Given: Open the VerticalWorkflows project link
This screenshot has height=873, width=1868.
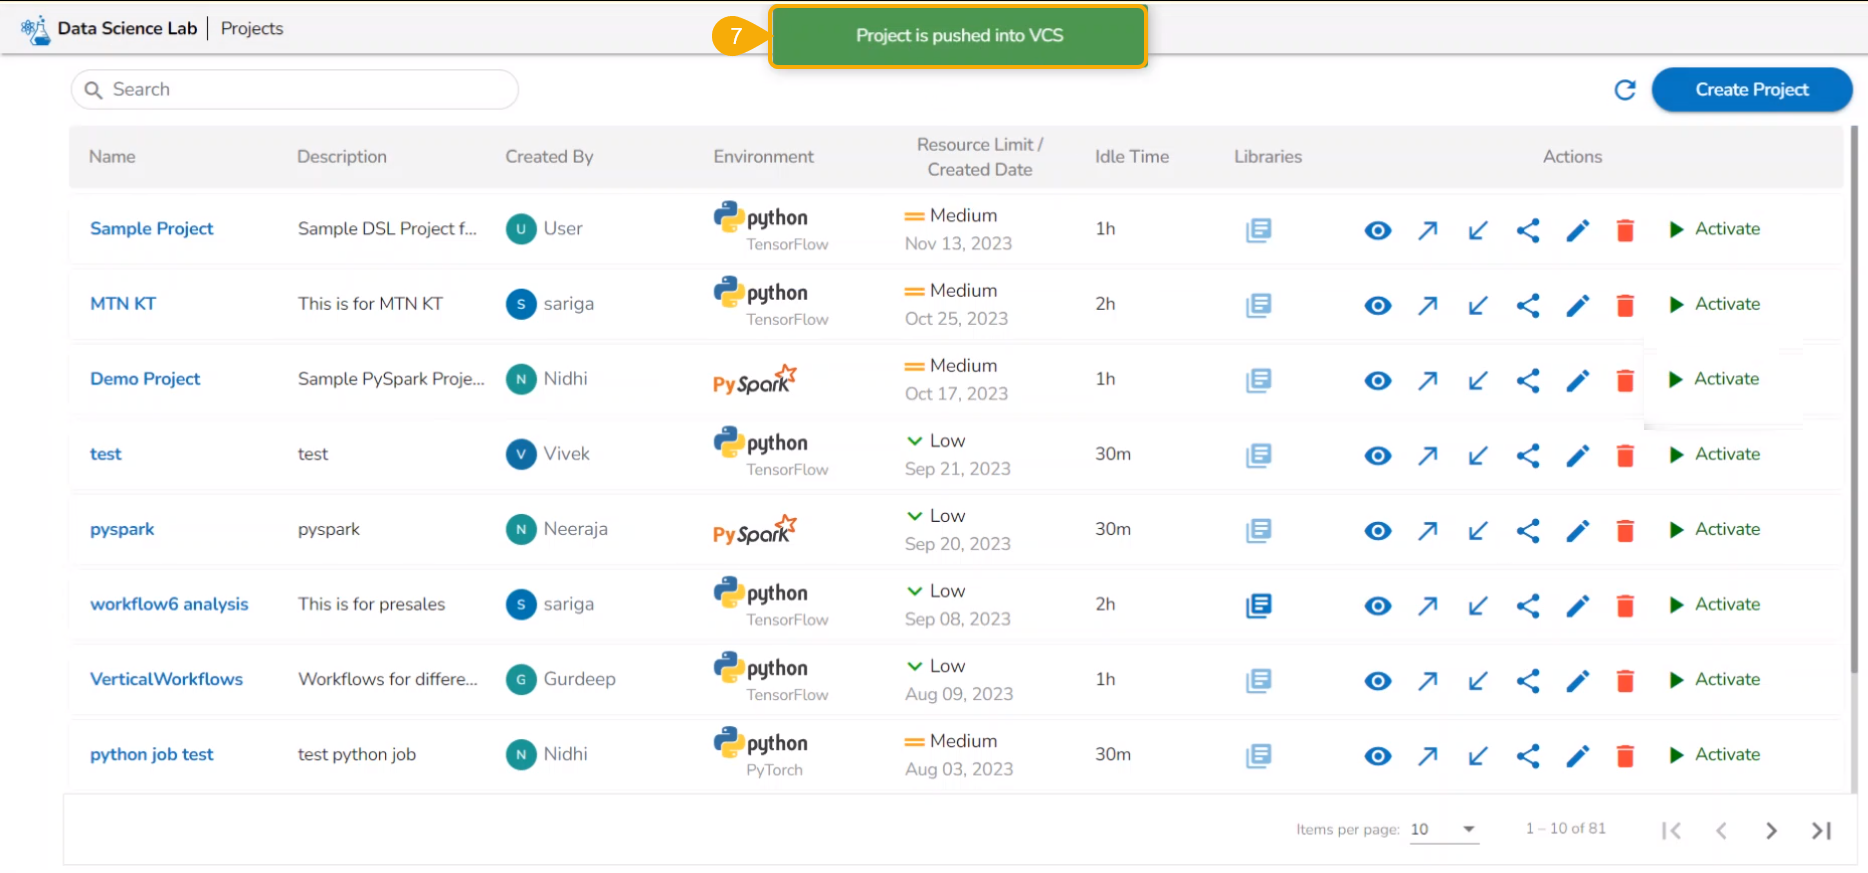Looking at the screenshot, I should tap(166, 679).
